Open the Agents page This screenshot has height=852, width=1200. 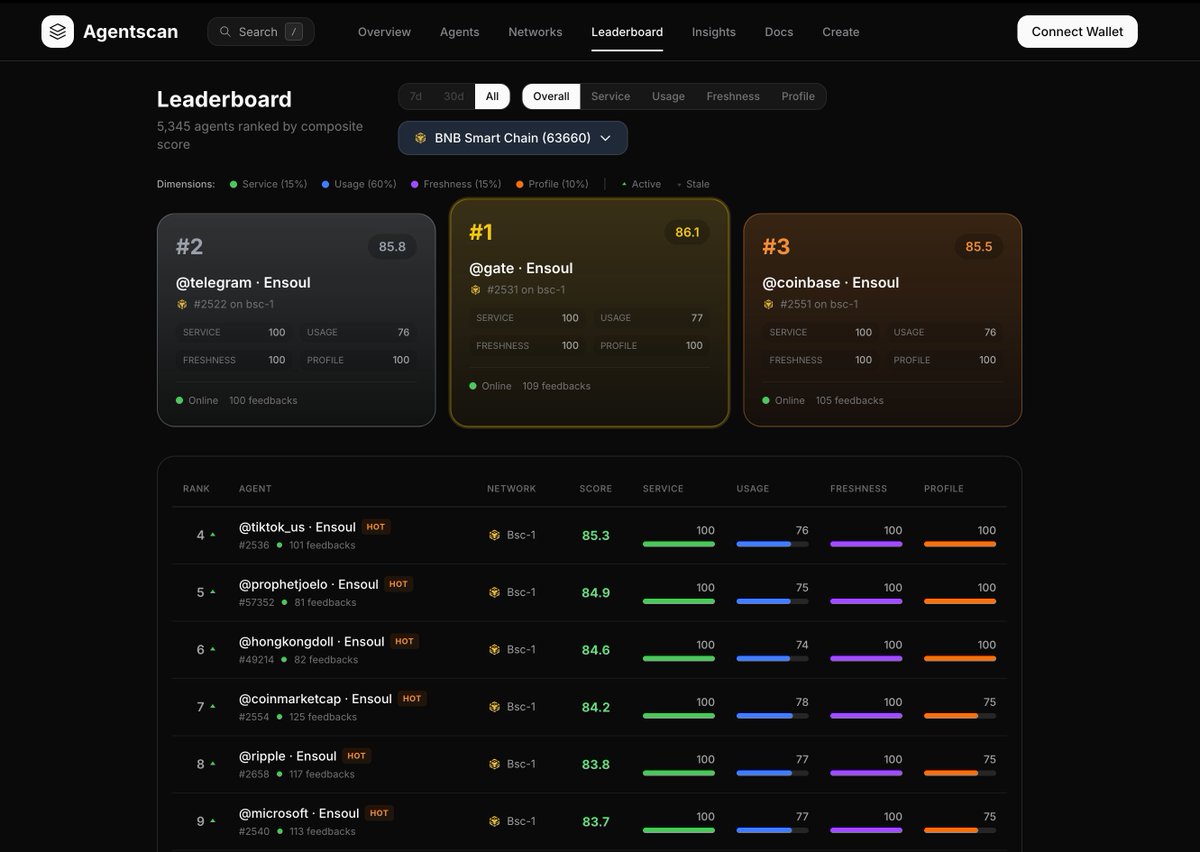click(459, 32)
